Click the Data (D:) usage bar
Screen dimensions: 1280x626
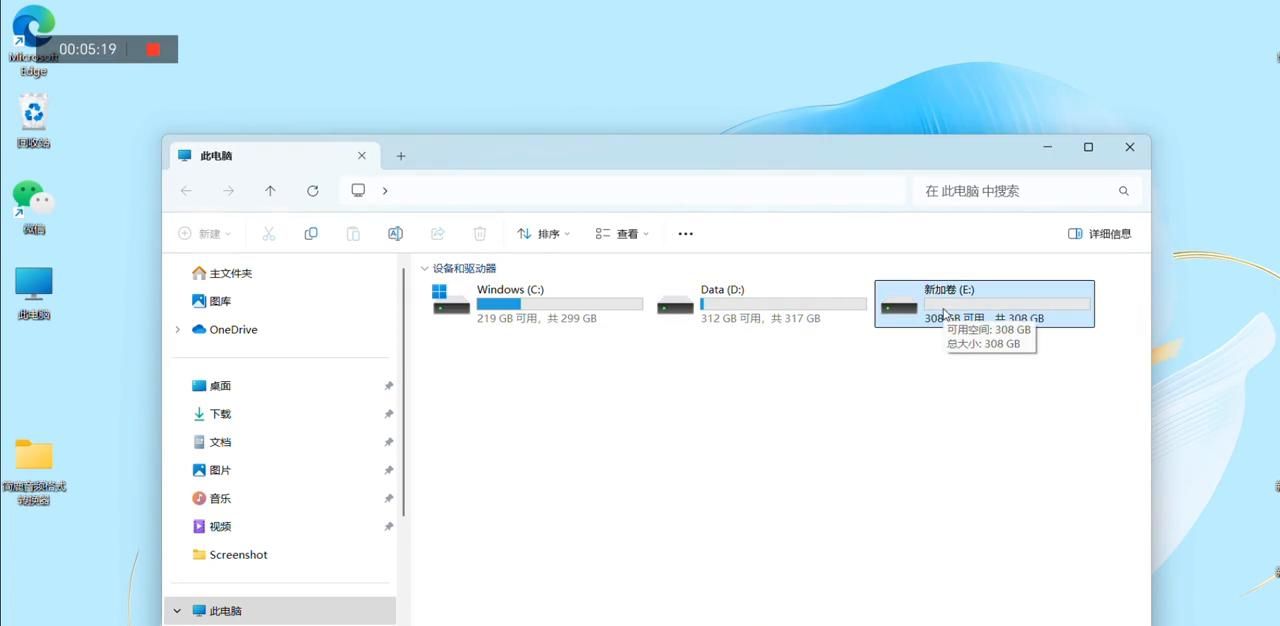784,304
